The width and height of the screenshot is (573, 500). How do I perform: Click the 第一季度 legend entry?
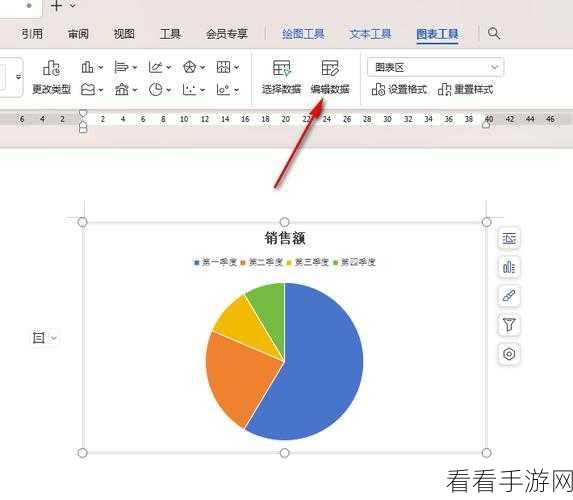(216, 262)
